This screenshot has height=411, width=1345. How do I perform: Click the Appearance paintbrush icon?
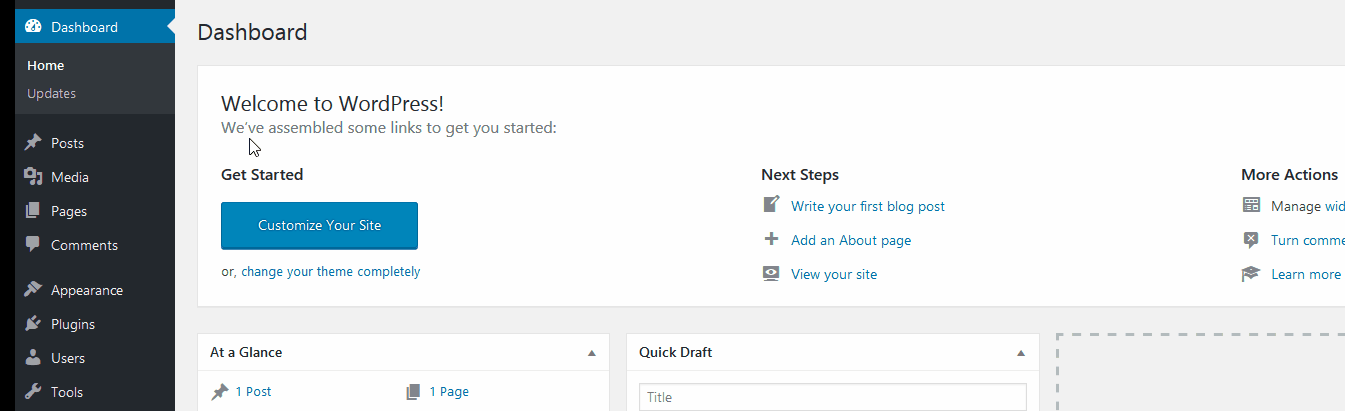pos(33,290)
